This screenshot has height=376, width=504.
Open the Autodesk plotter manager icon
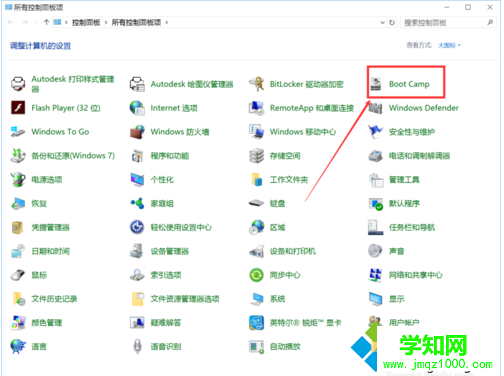pyautogui.click(x=137, y=84)
